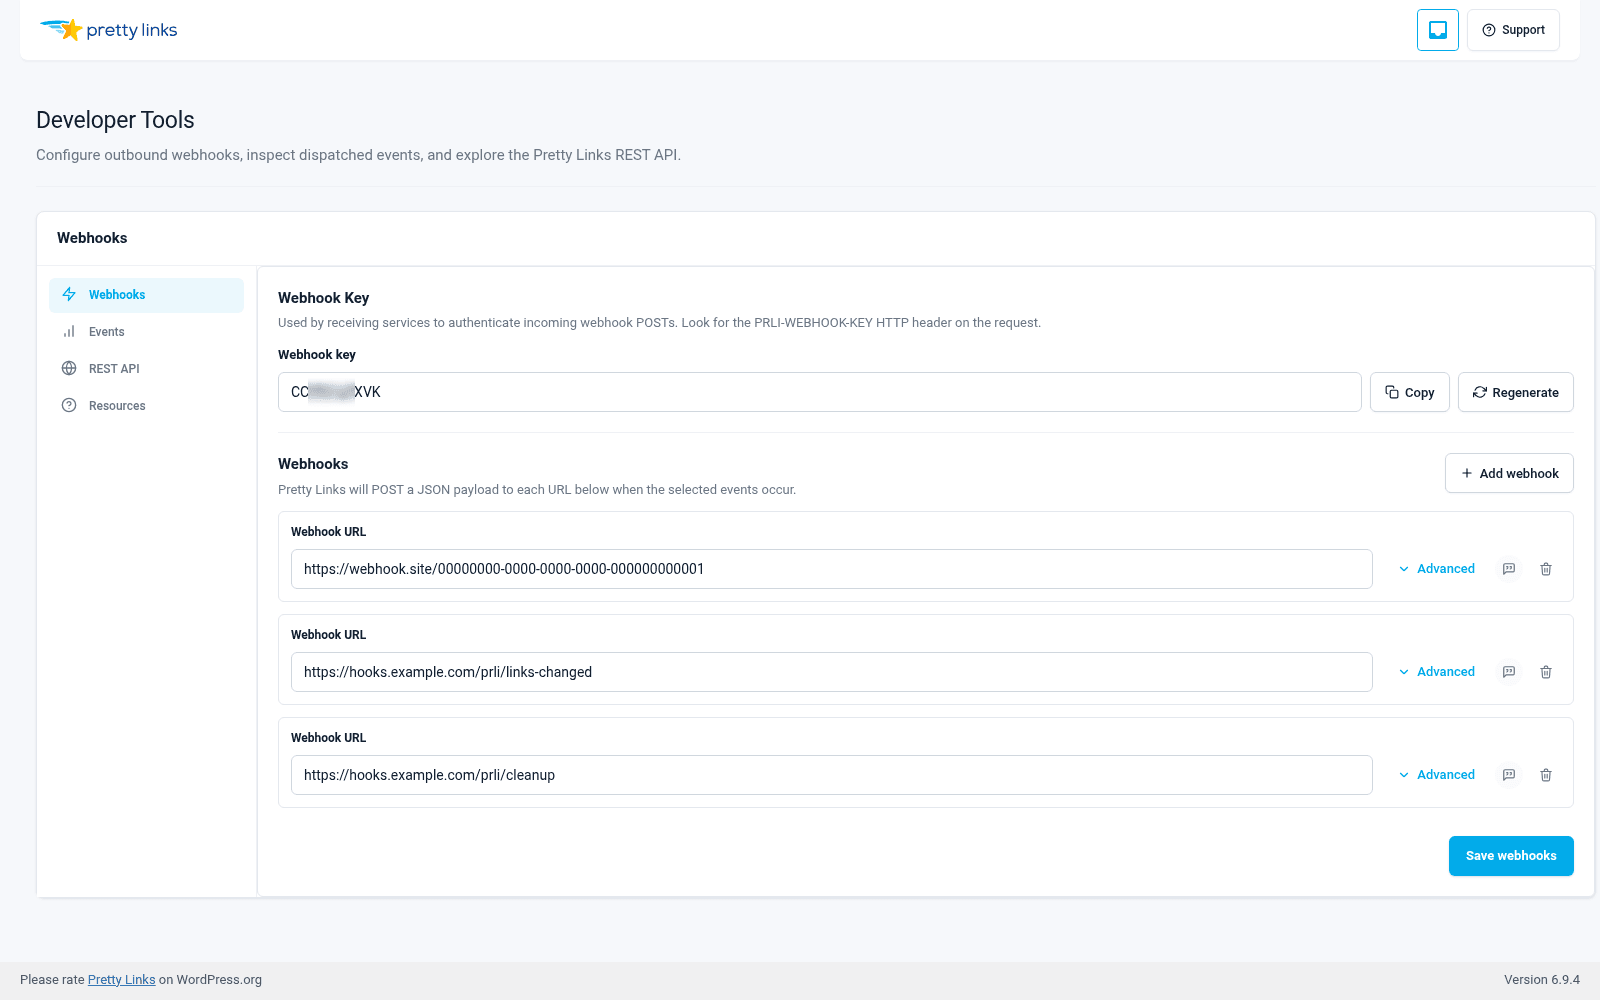
Task: Click the lightning bolt Webhooks icon
Action: [69, 295]
